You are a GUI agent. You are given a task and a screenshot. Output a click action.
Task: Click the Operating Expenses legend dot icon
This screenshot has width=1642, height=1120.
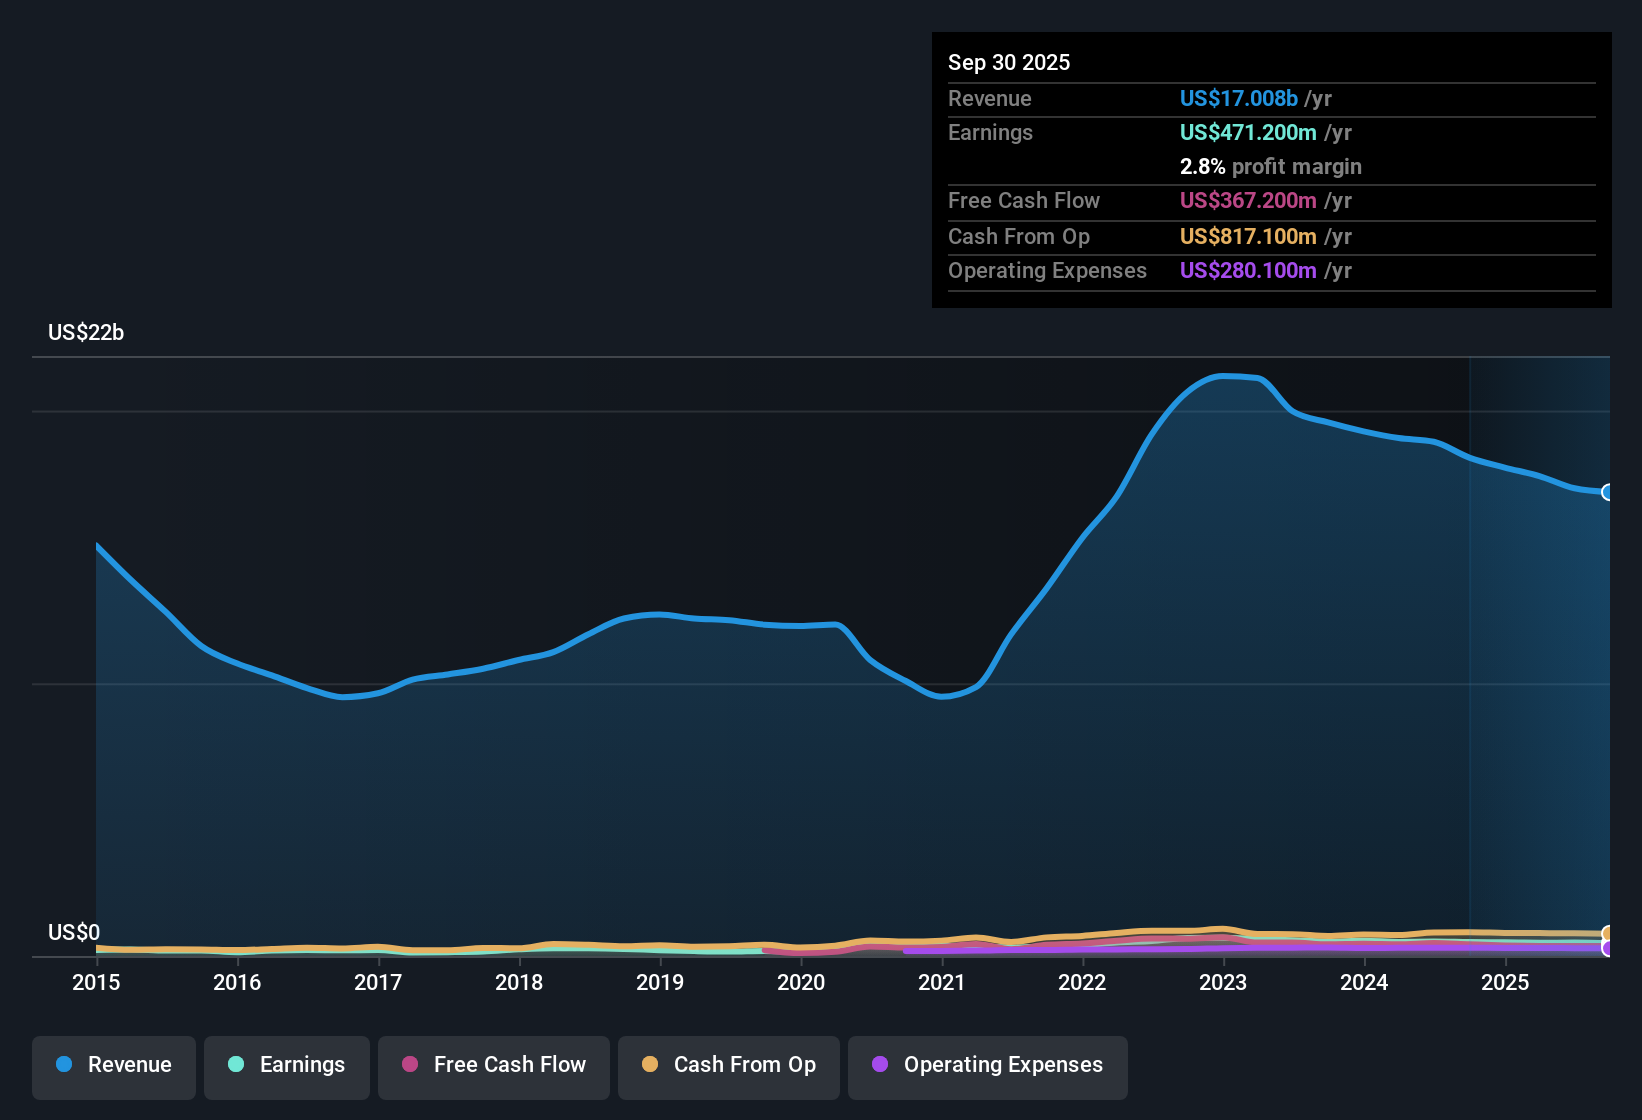[880, 1065]
